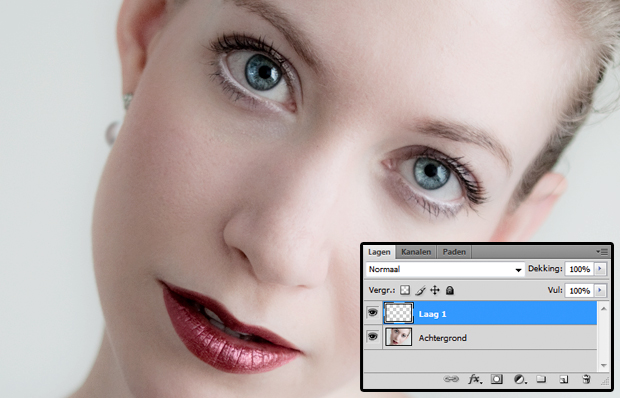Image resolution: width=620 pixels, height=398 pixels.
Task: Click layers list scroll down arrow
Action: (604, 366)
